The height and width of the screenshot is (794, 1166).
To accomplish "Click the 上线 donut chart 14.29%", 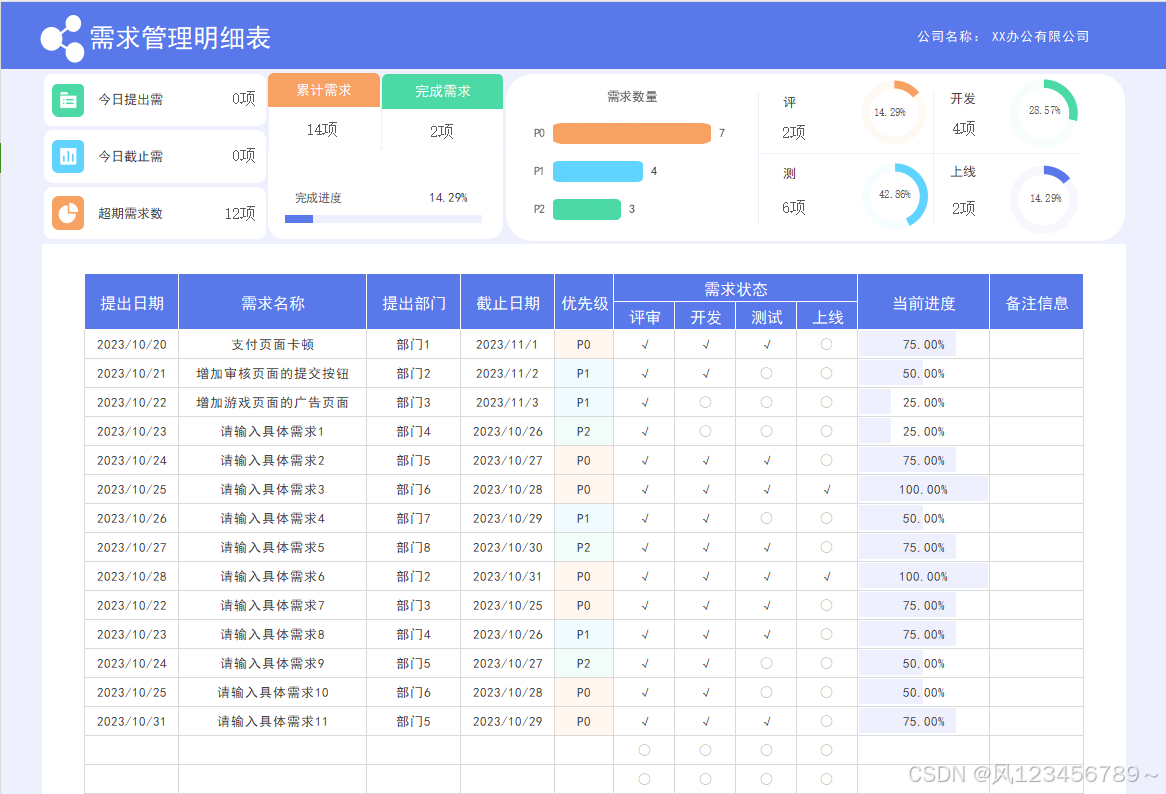I will pyautogui.click(x=1044, y=198).
